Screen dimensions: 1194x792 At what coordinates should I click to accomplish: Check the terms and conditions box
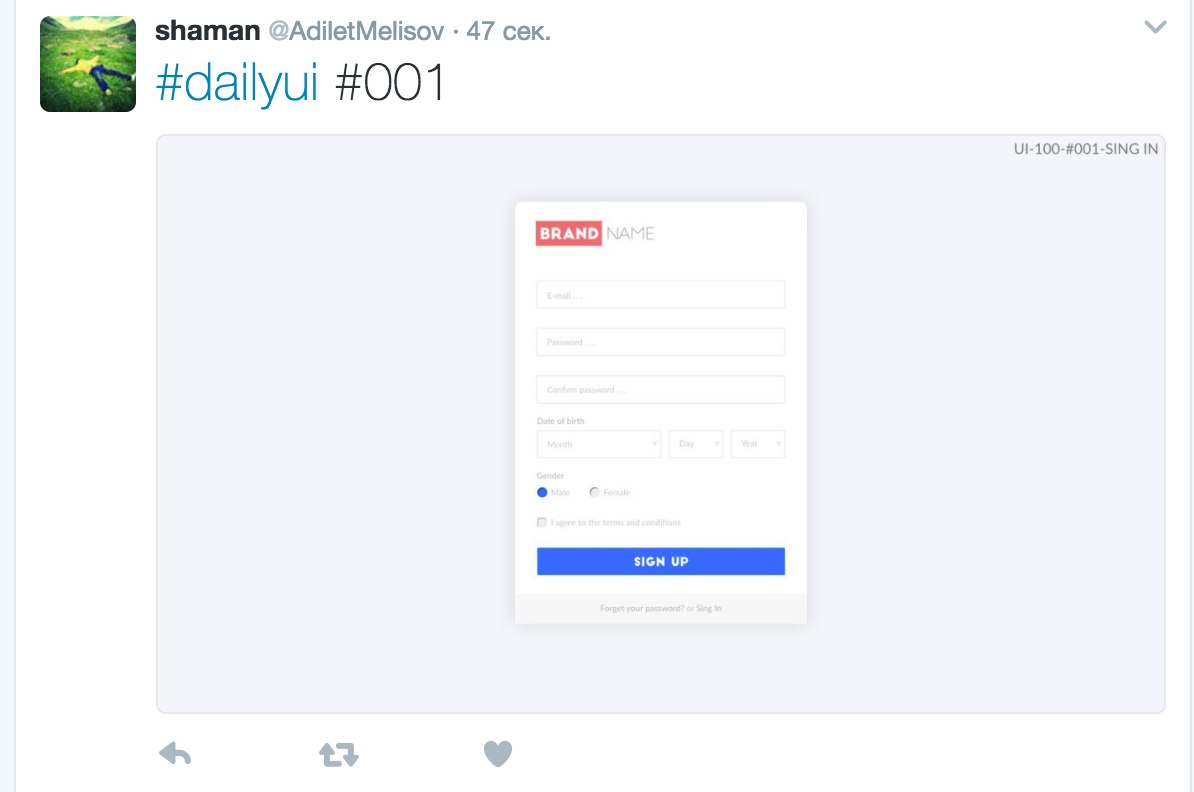(541, 522)
